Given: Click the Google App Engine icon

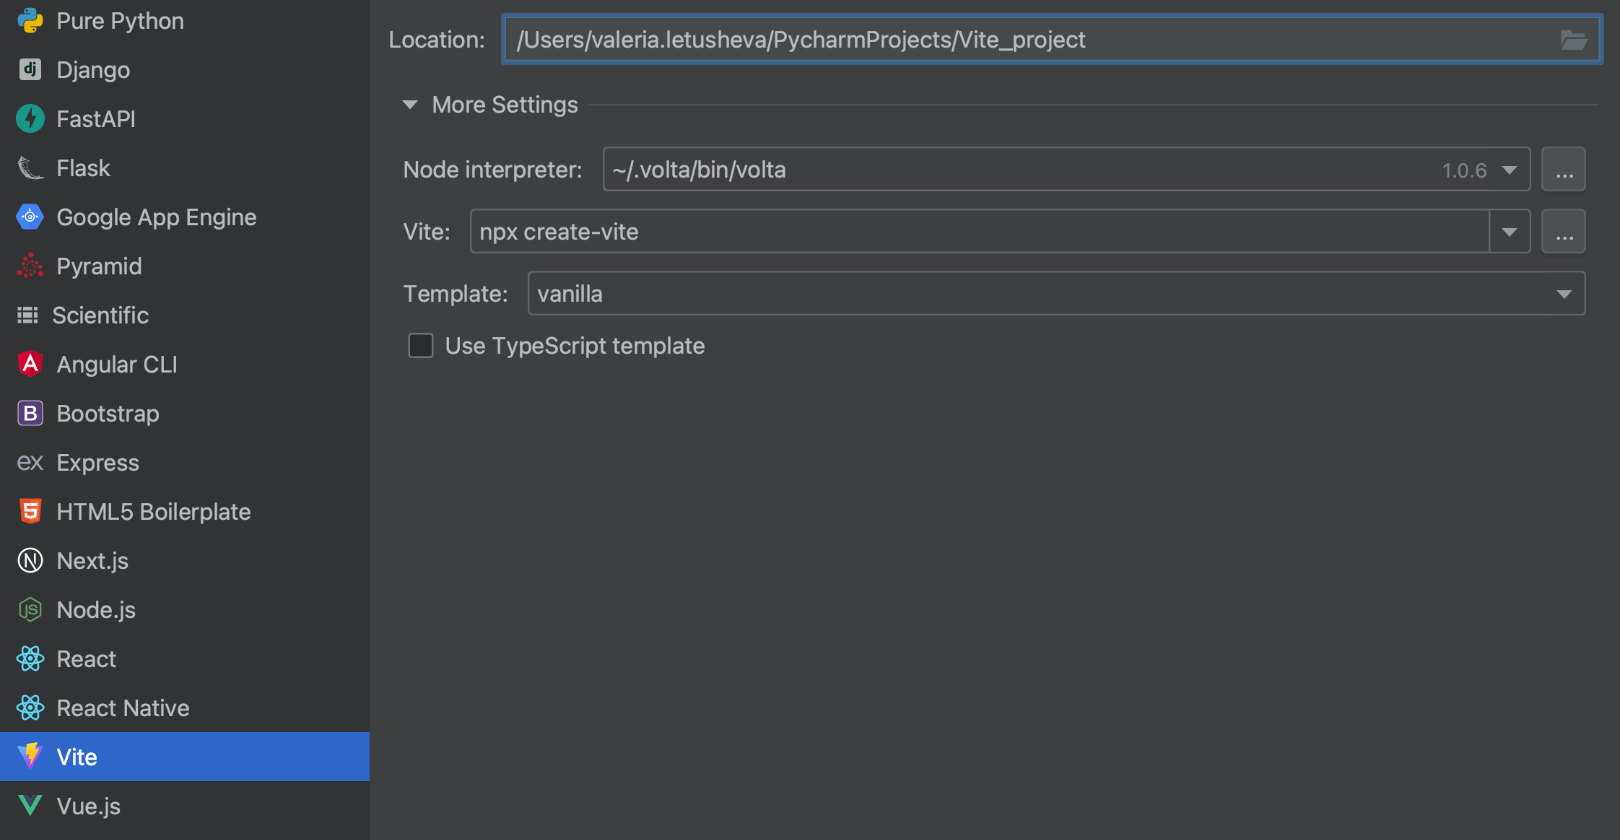Looking at the screenshot, I should (x=30, y=217).
